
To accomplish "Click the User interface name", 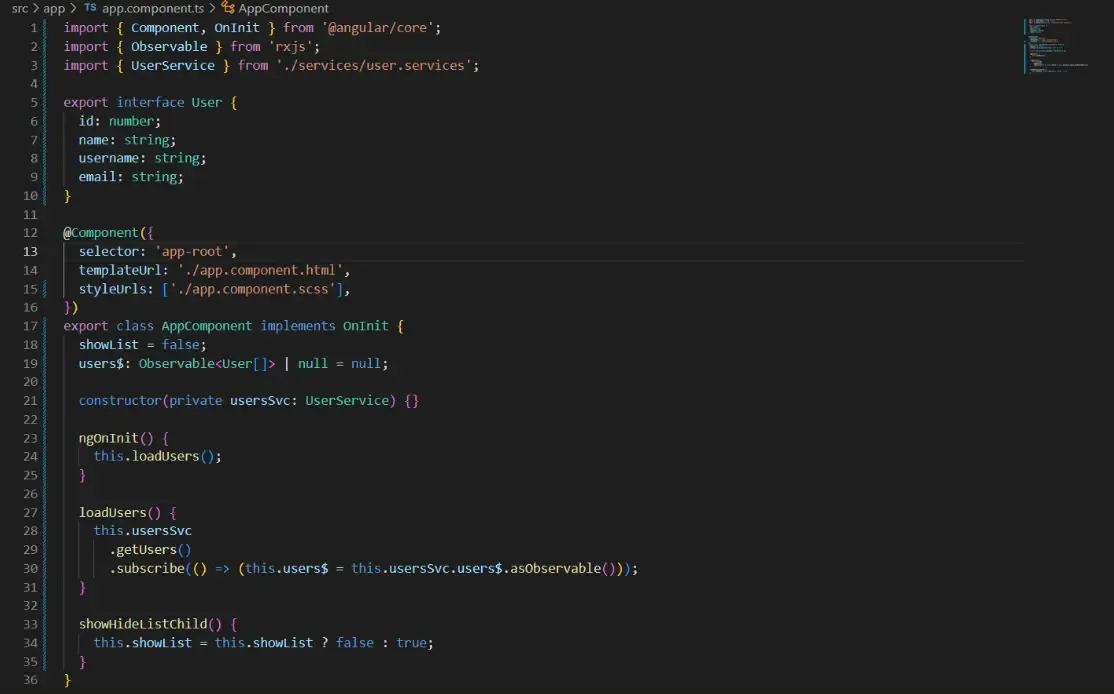I will click(206, 101).
